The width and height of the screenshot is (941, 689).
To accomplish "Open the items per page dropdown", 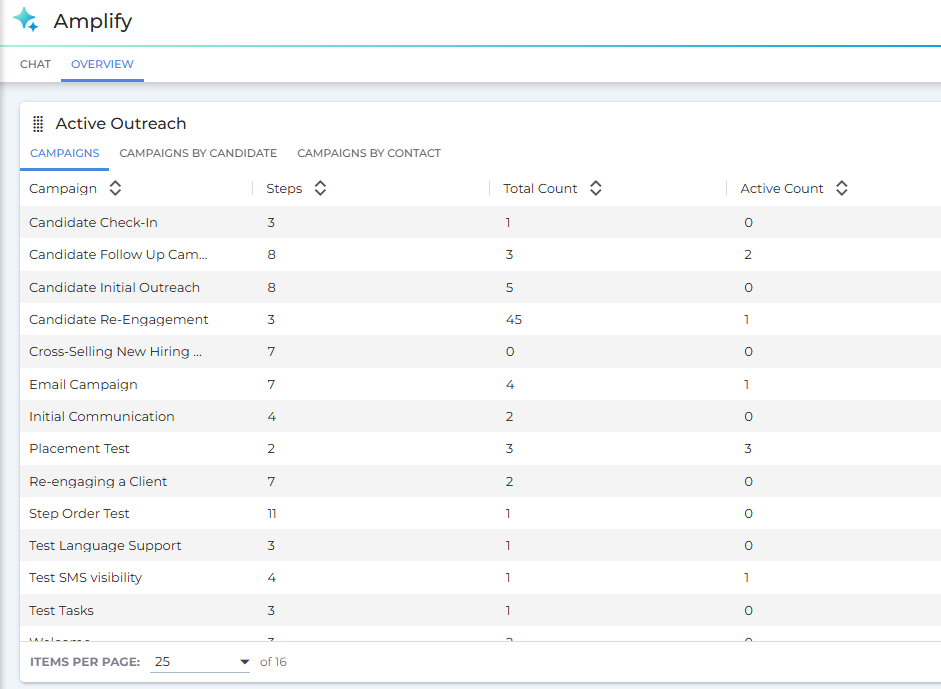I will [200, 662].
